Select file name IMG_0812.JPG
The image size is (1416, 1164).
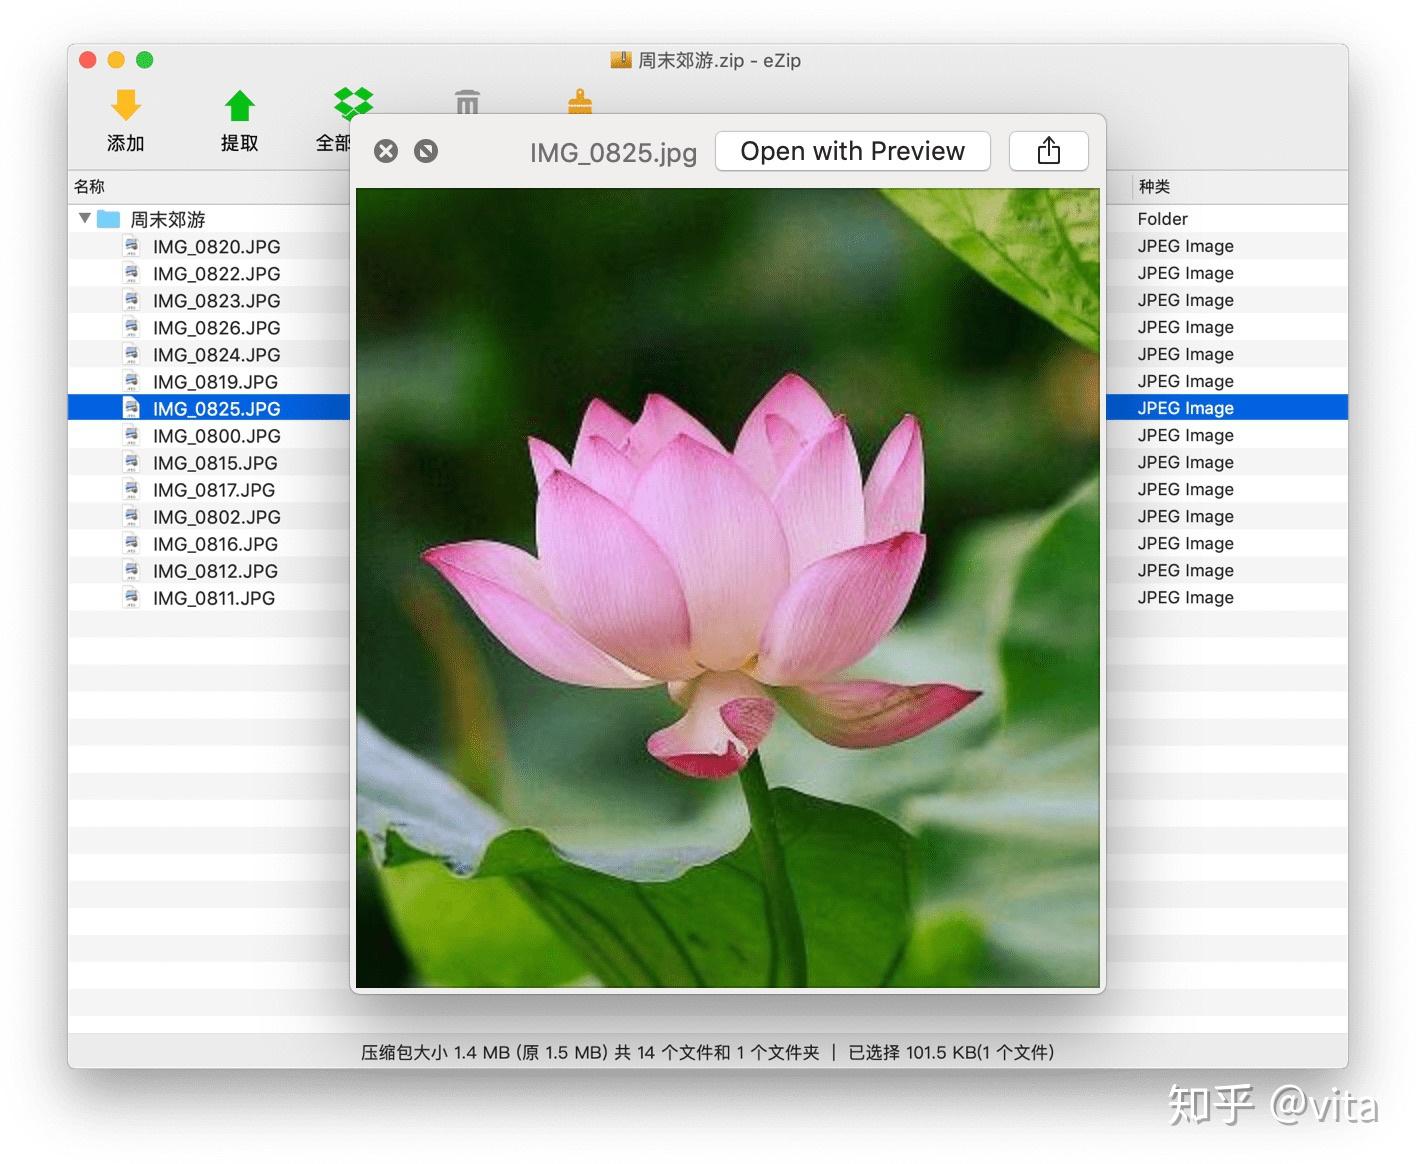[215, 571]
